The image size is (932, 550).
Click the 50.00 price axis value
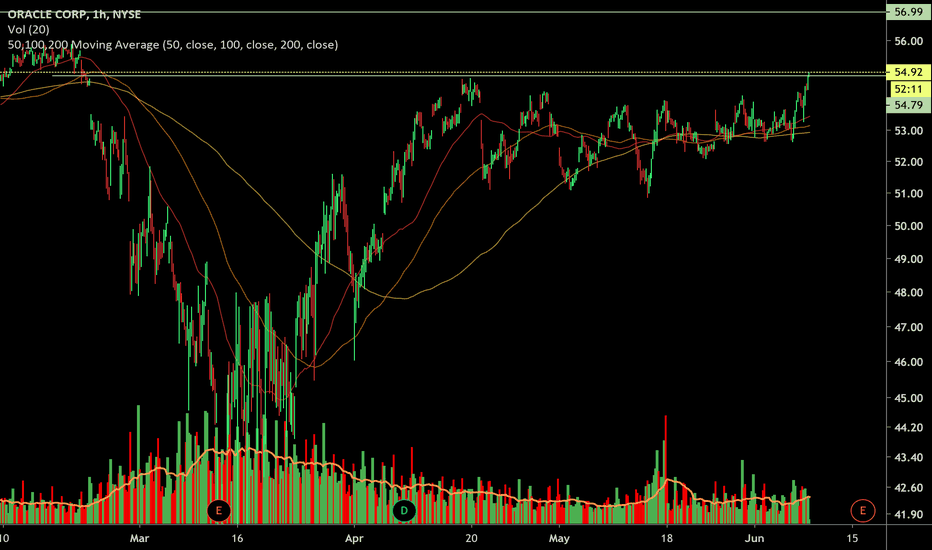click(909, 226)
